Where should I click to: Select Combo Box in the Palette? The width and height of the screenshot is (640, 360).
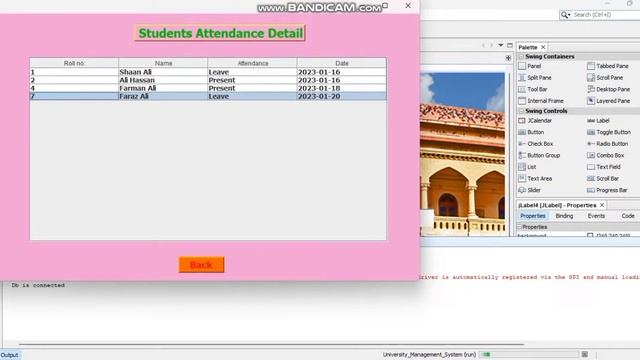coord(606,156)
